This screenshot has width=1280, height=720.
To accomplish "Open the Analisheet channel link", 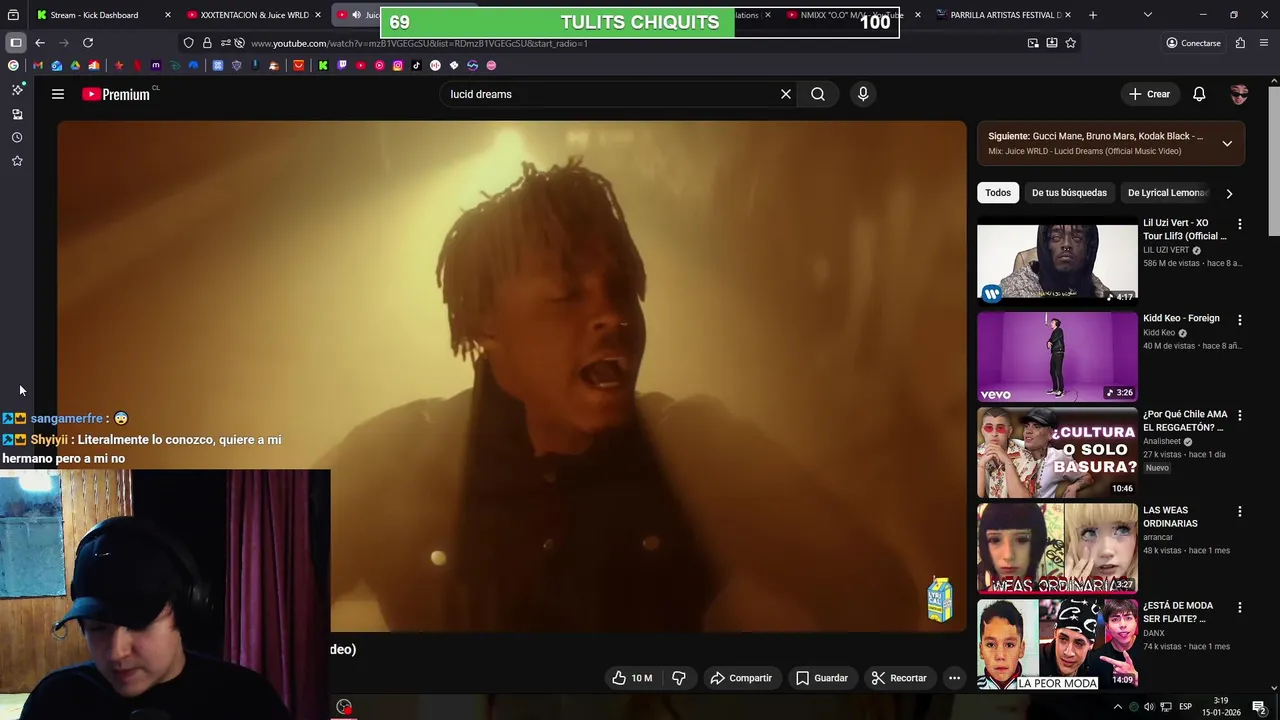I will (1161, 441).
